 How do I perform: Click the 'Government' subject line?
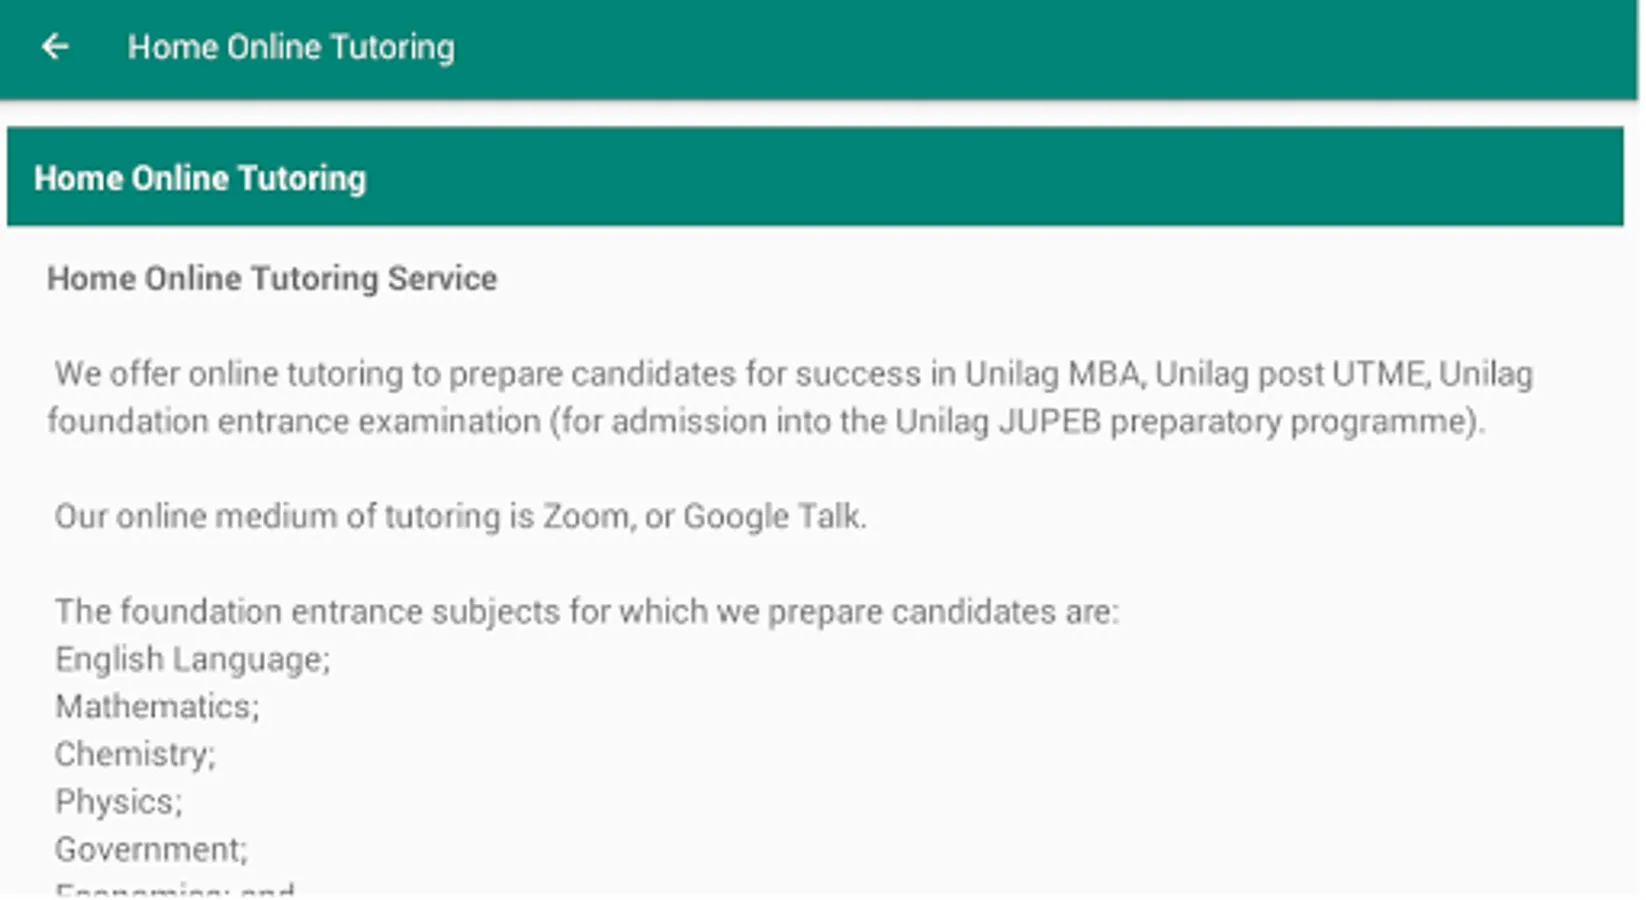[150, 849]
